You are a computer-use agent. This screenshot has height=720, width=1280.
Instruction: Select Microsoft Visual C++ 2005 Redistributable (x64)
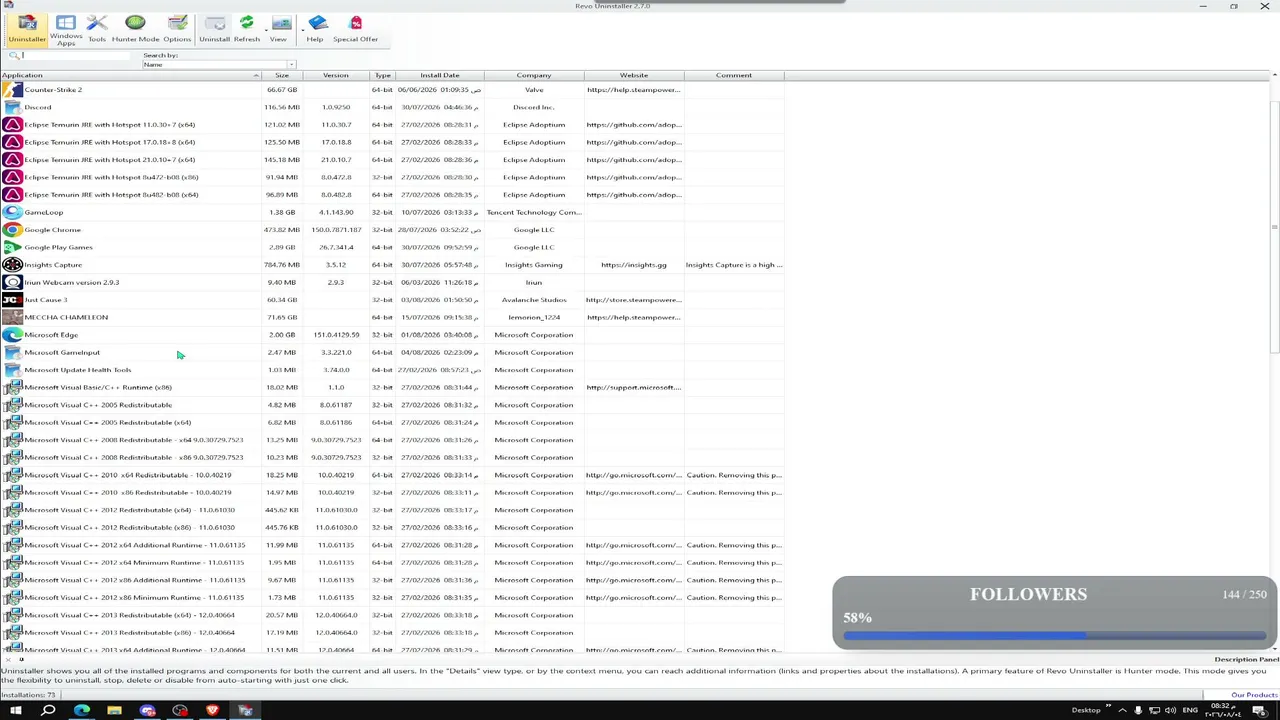coord(392,422)
